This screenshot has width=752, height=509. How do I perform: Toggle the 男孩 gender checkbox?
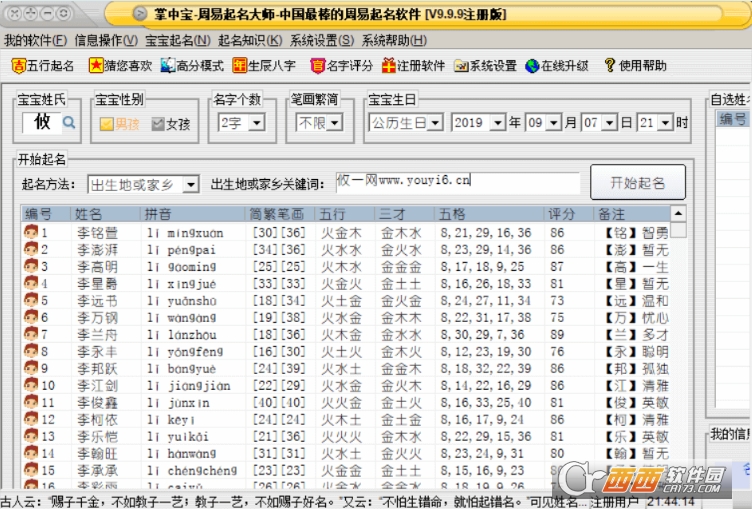[x=106, y=124]
